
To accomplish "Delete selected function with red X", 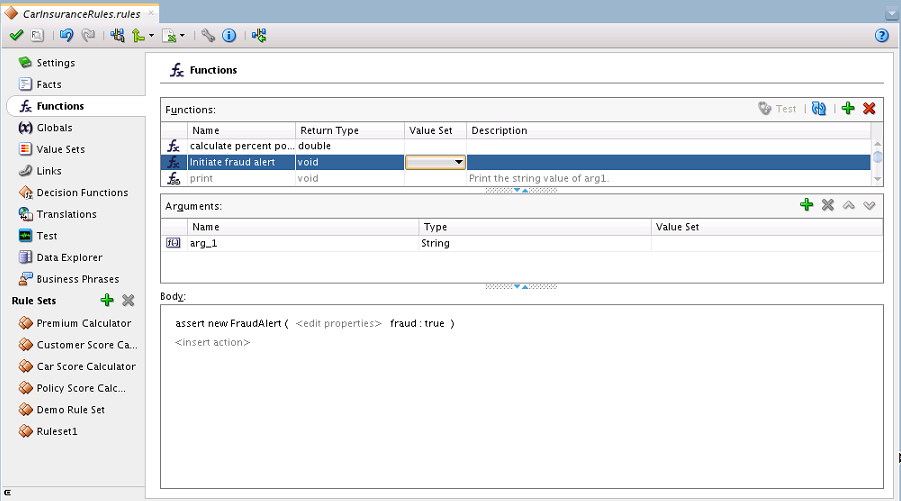I will [x=869, y=109].
